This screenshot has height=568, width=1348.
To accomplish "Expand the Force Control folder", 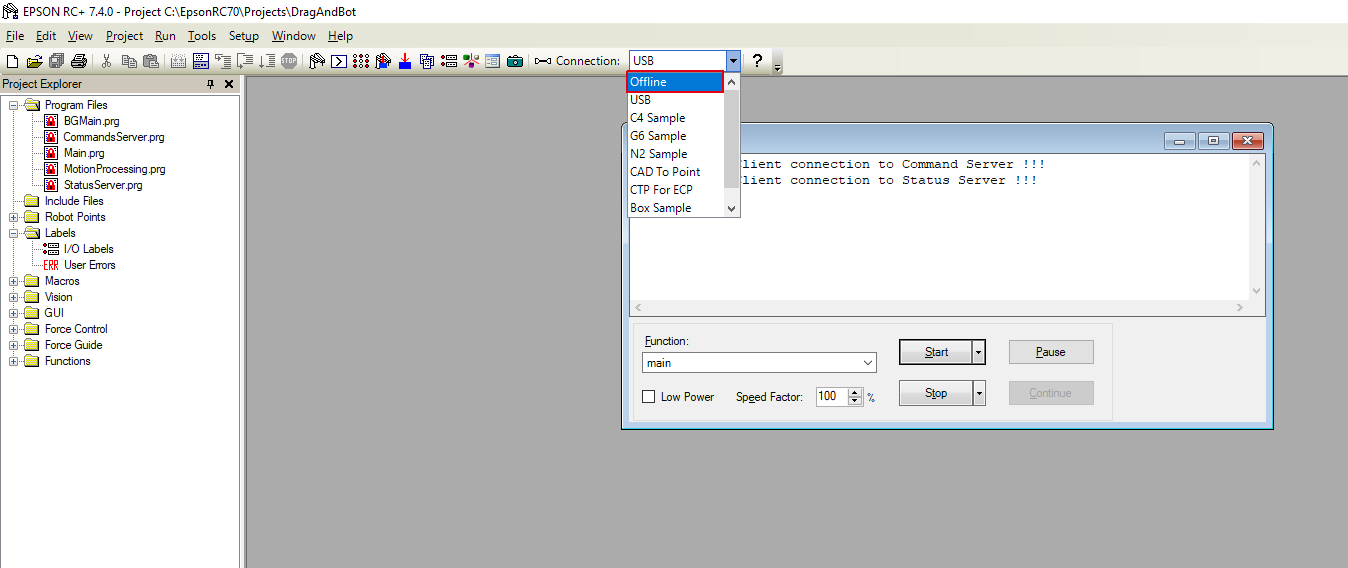I will 14,329.
